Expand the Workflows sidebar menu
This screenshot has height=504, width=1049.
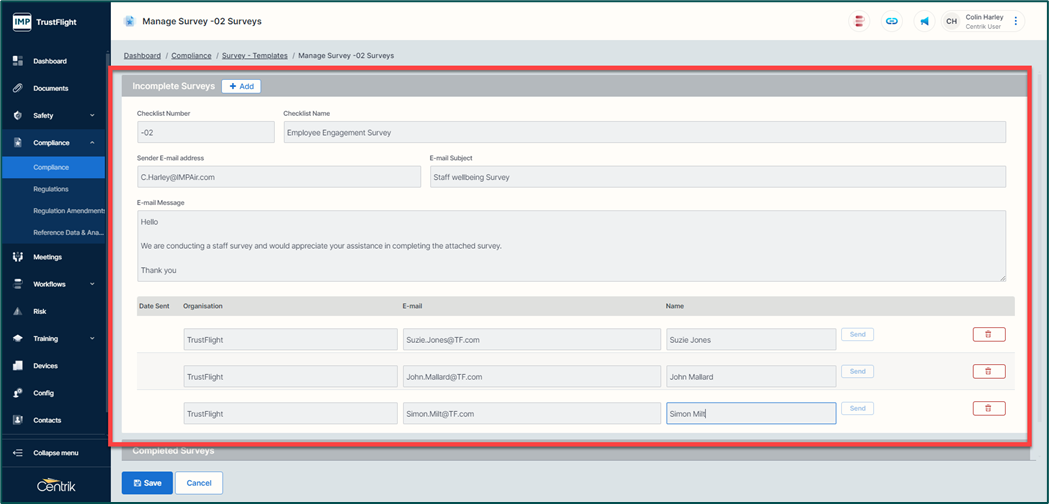point(92,284)
